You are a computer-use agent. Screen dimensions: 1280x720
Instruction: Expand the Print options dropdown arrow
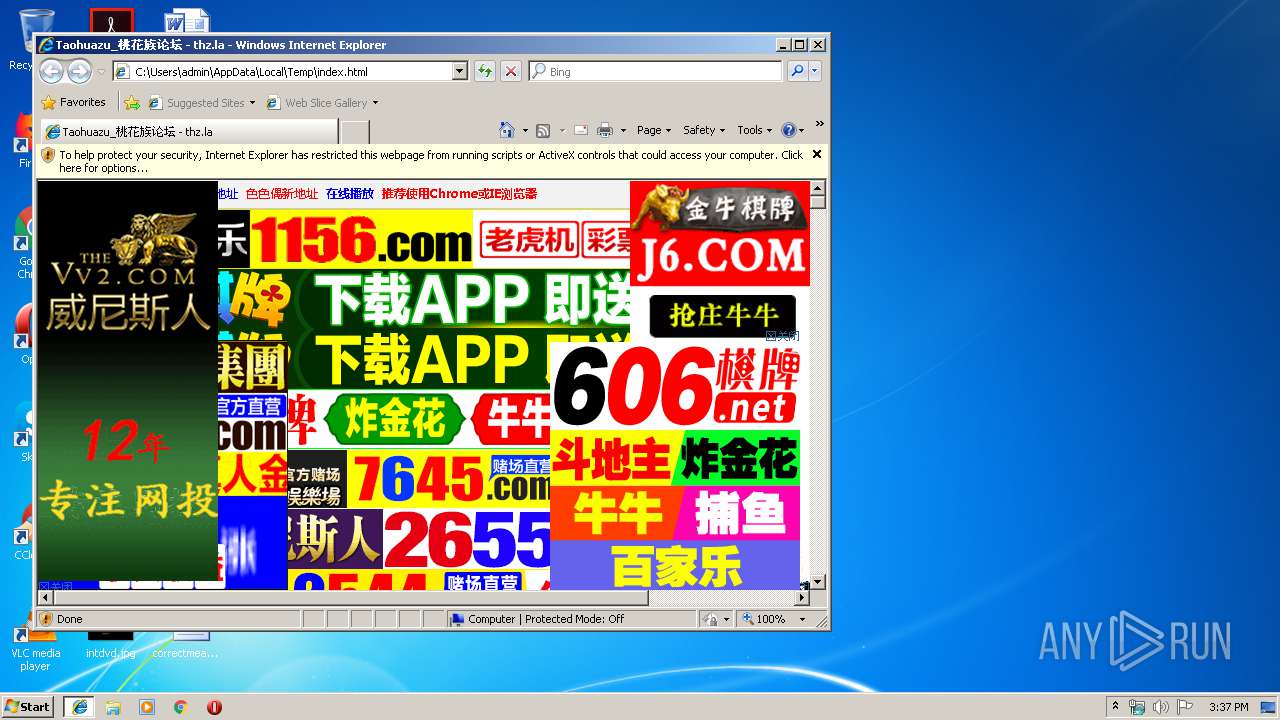[623, 130]
